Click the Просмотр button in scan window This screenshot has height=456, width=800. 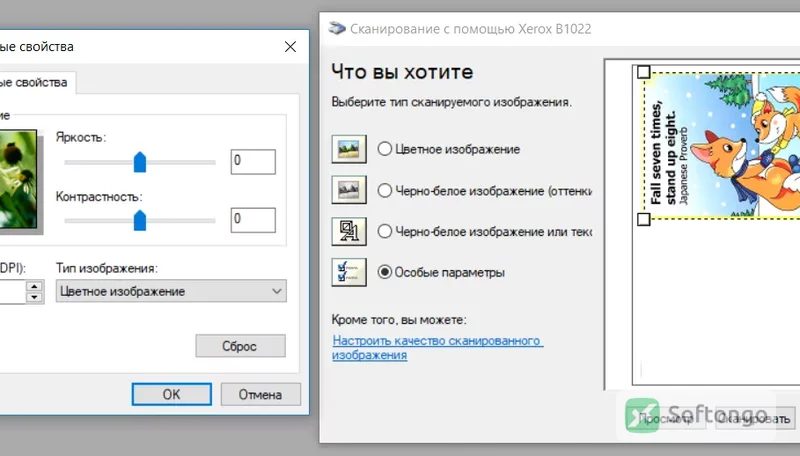tap(666, 418)
